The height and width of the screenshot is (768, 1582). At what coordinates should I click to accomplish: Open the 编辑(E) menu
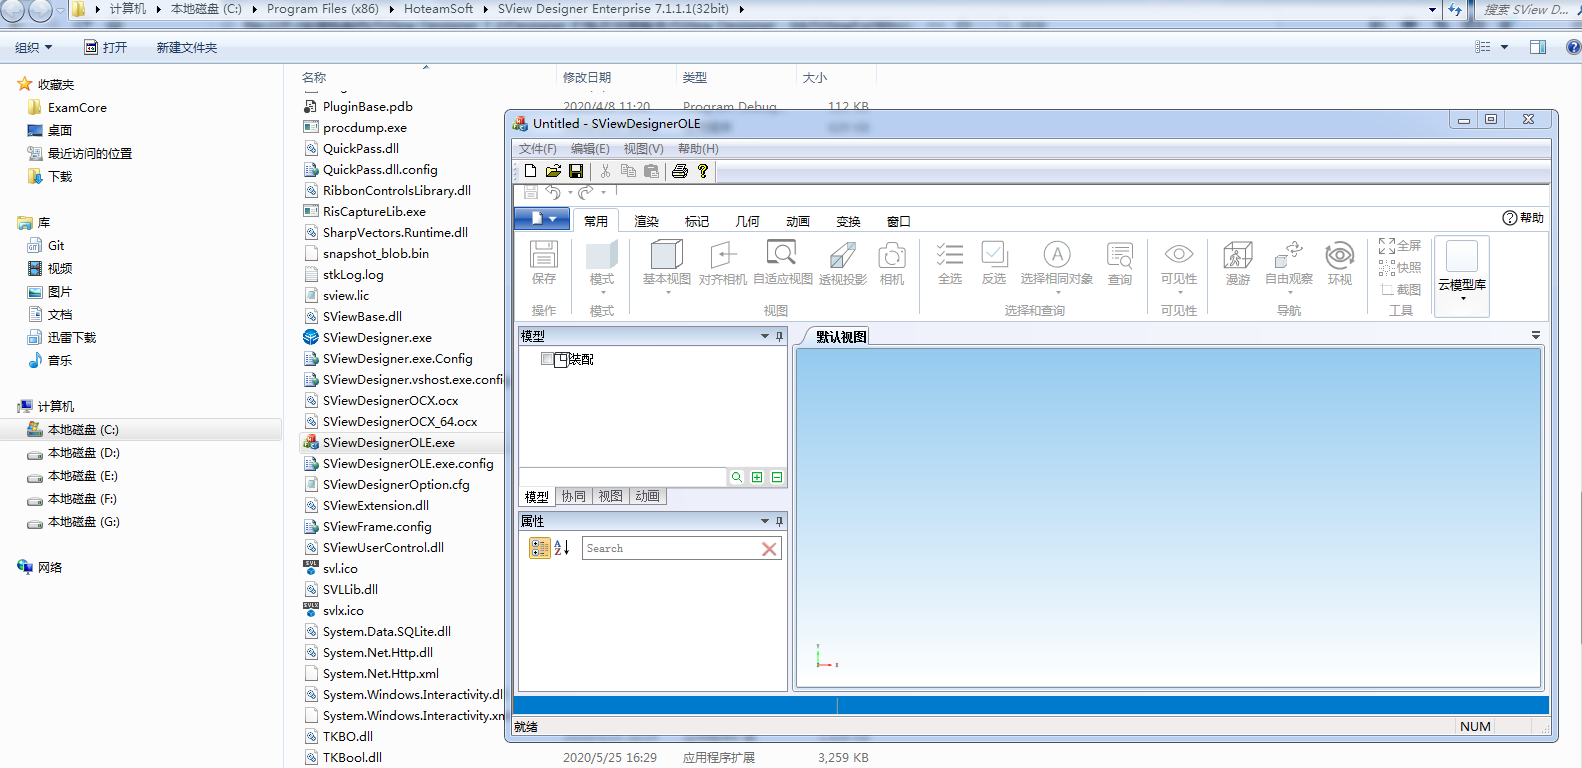tap(590, 149)
